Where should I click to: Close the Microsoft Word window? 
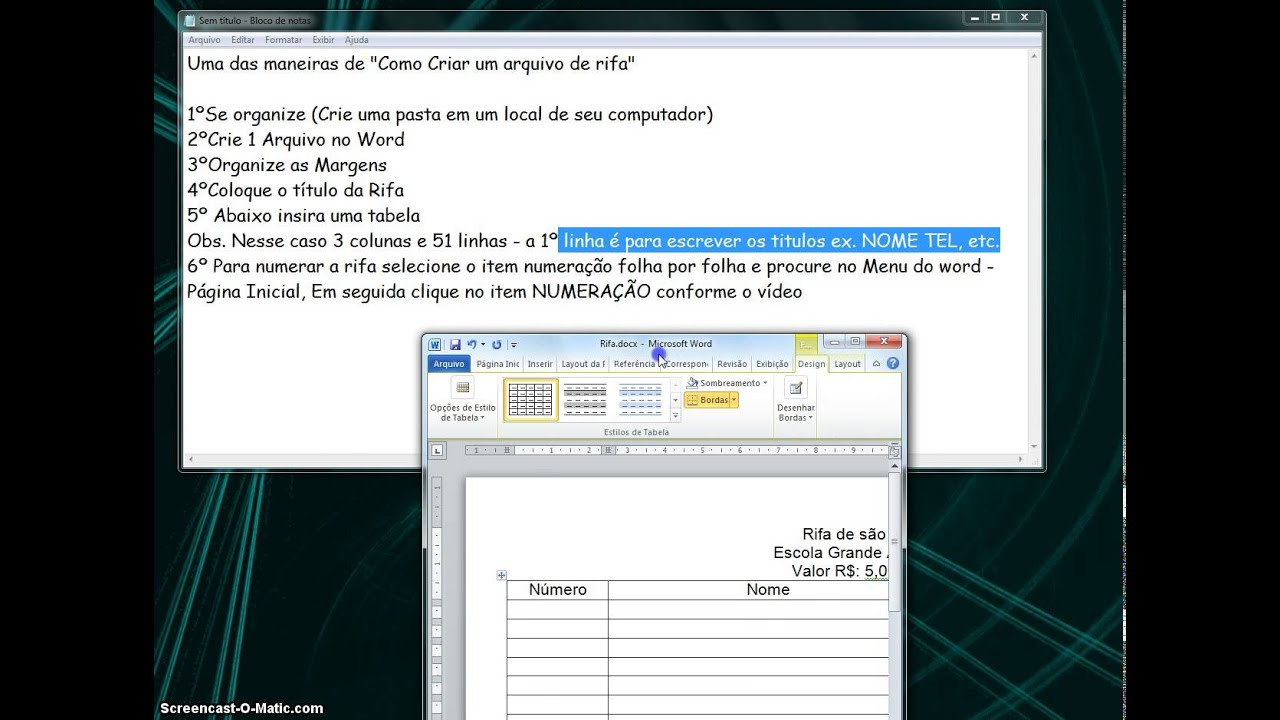click(x=883, y=341)
